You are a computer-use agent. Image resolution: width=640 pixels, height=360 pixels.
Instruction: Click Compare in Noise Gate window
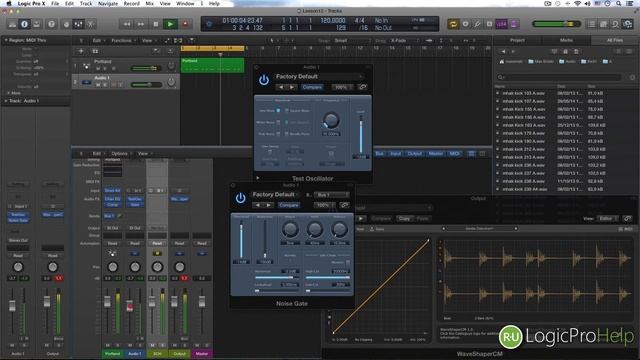[289, 205]
